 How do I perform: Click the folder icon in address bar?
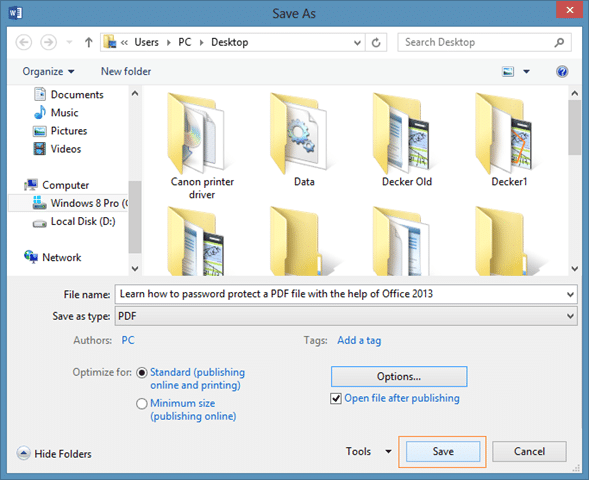pos(110,42)
